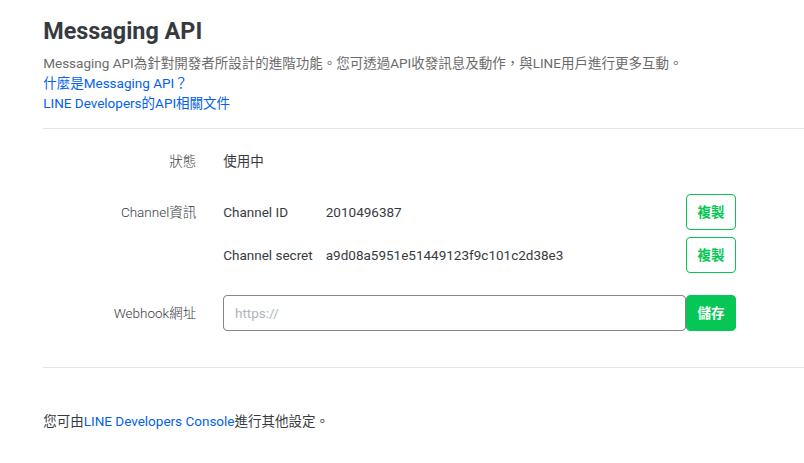Click the Webhook網址 label
Image resolution: width=804 pixels, height=463 pixels.
click(155, 313)
